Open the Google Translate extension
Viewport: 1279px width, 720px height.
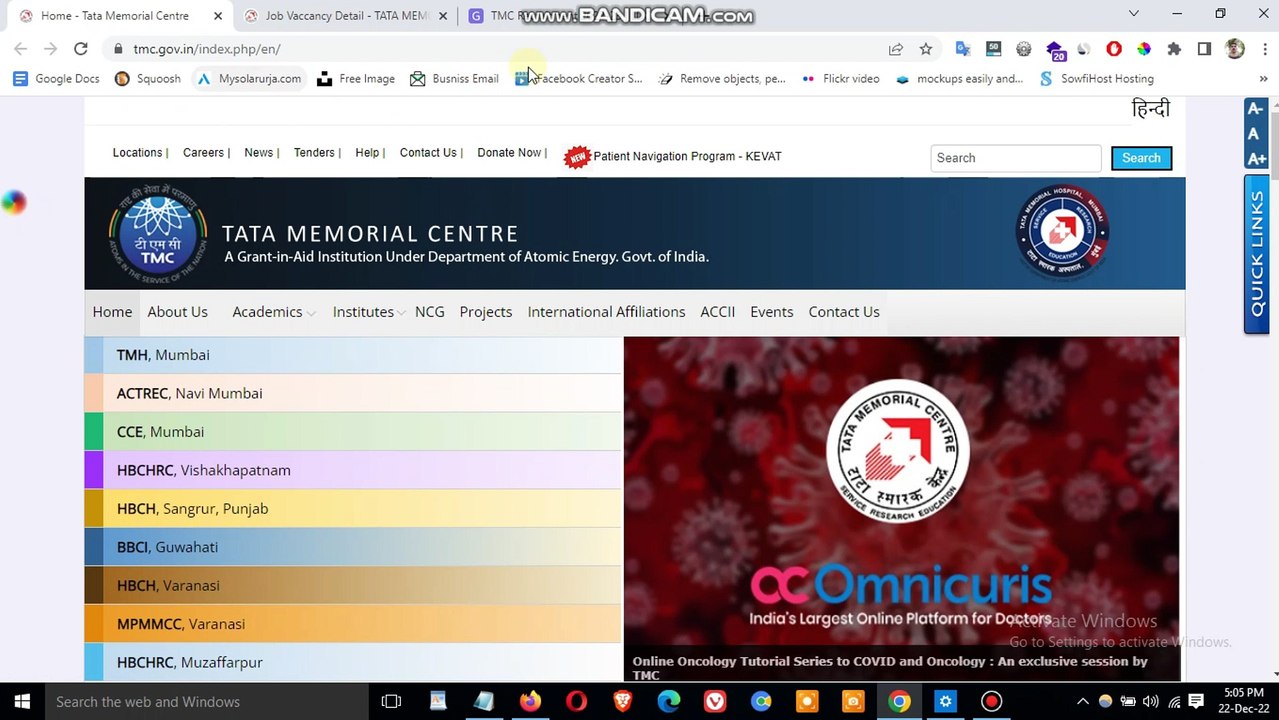pyautogui.click(x=963, y=48)
